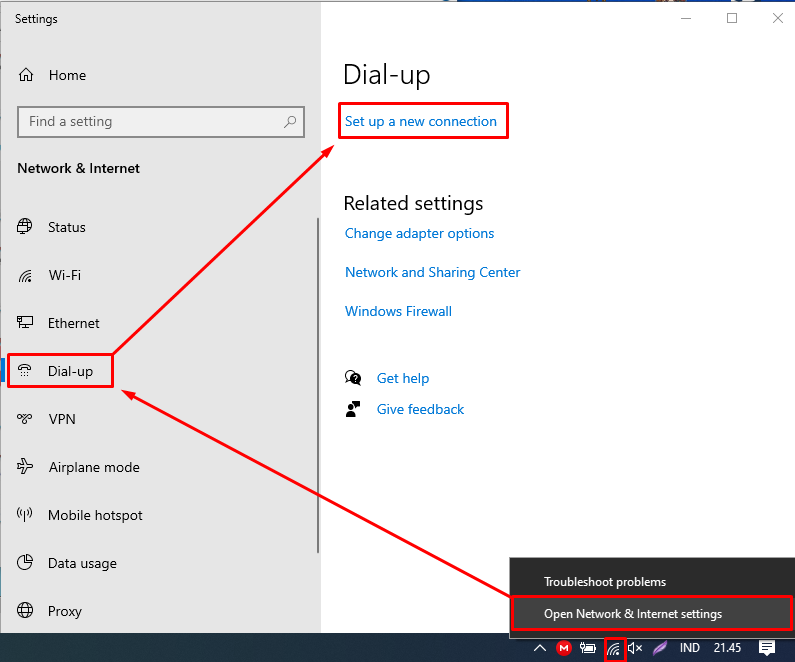Screen dimensions: 795x662
Task: Click the Mobile hotspot antenna icon
Action: [25, 514]
